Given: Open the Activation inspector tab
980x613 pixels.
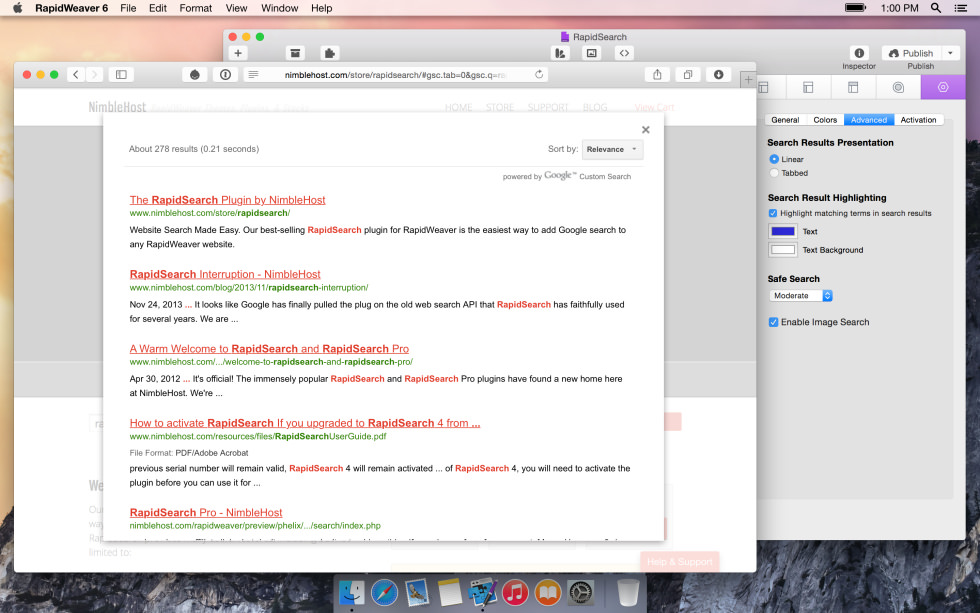Looking at the screenshot, I should (918, 120).
